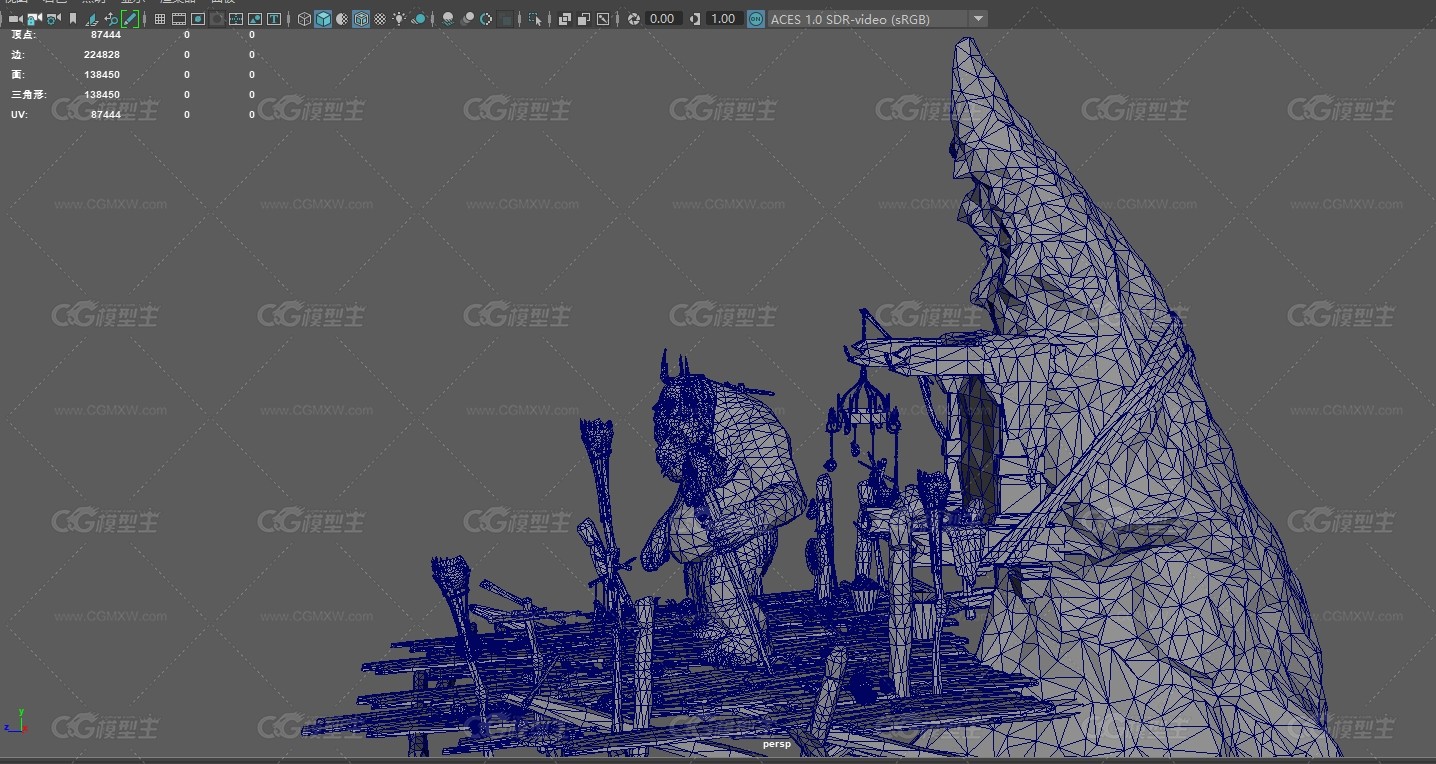Click the 87444 value in the 顶点 row
1436x764 pixels.
point(105,34)
